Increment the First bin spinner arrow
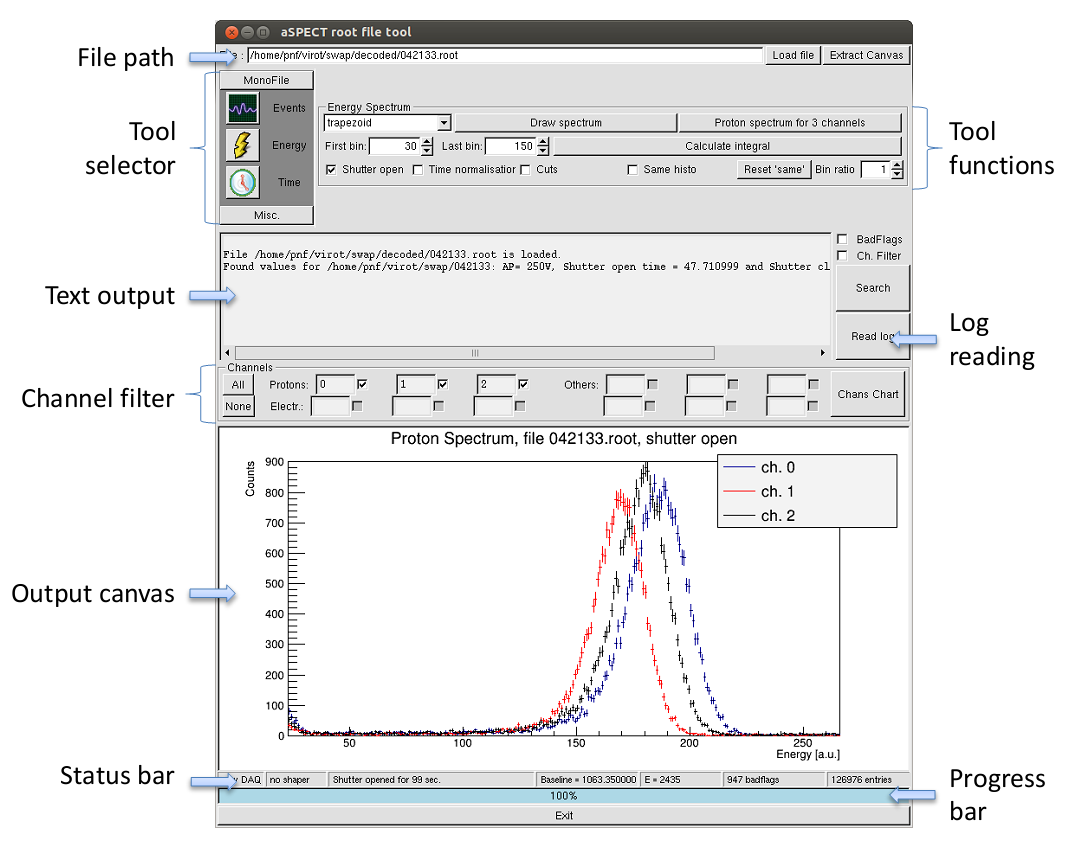 point(427,142)
